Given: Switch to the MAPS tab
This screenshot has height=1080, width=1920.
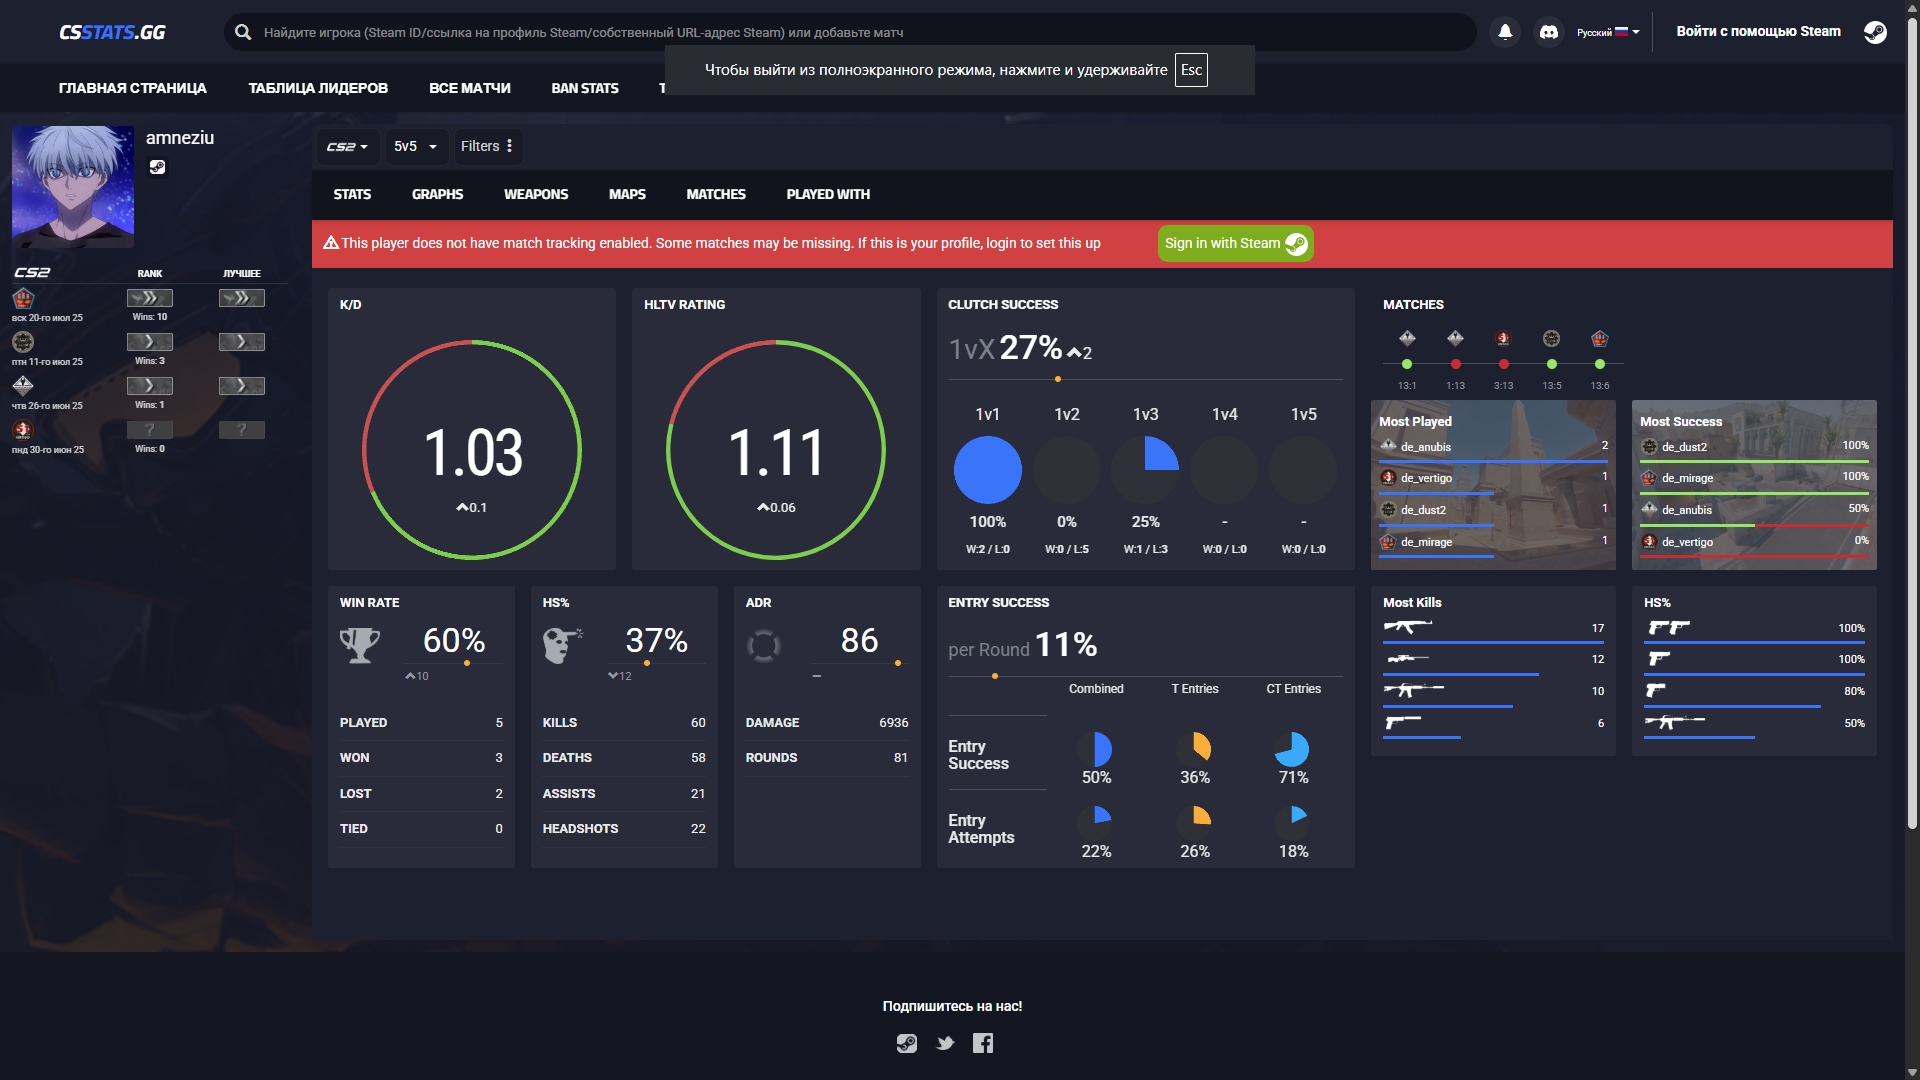Looking at the screenshot, I should 627,194.
